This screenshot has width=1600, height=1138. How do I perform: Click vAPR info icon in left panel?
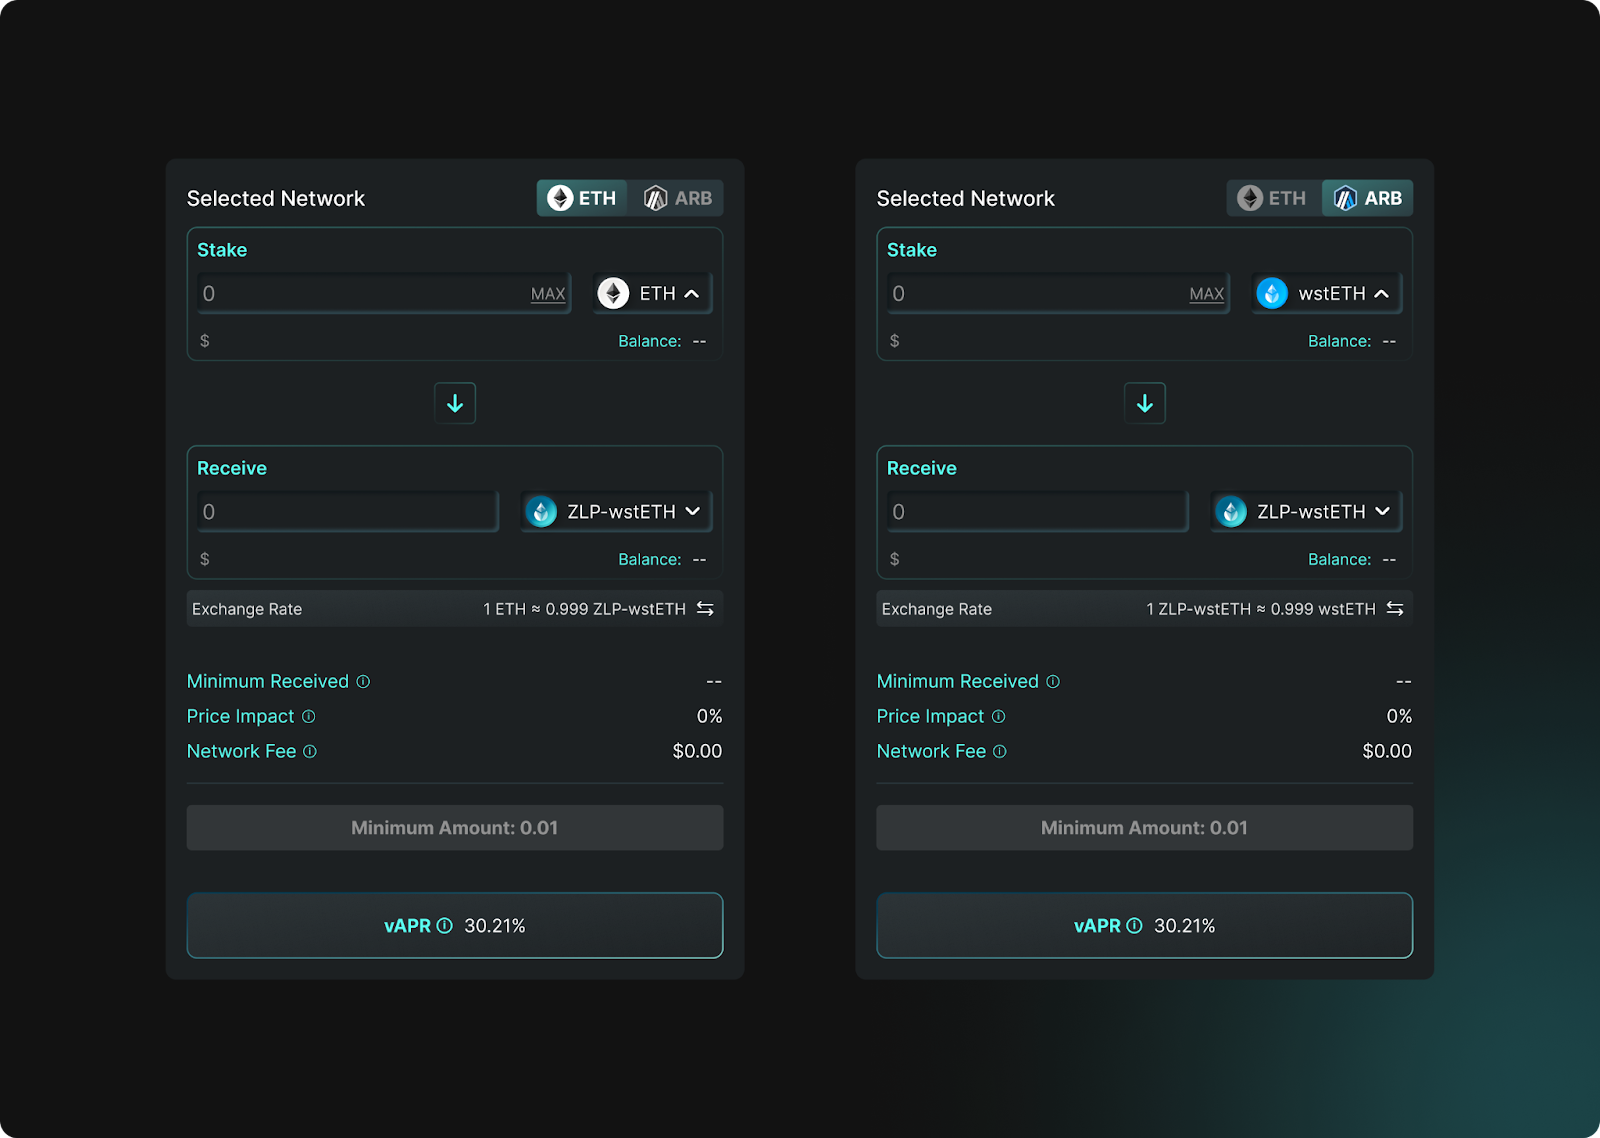(x=445, y=926)
